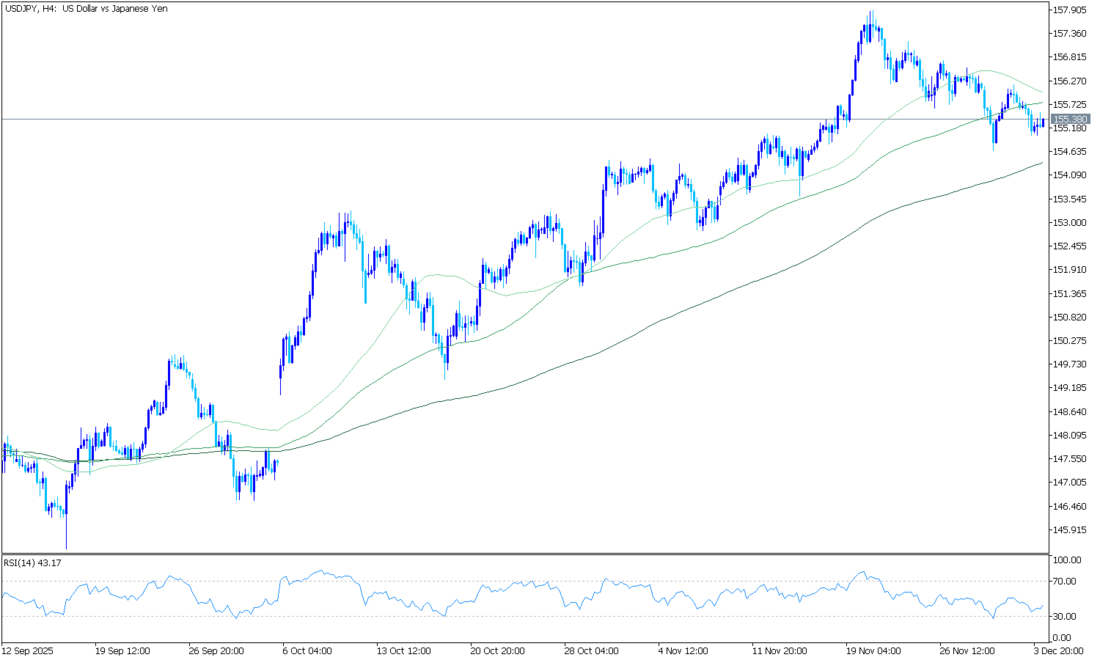This screenshot has height=660, width=1100.
Task: Select the 157.905 price axis label
Action: 1070,10
